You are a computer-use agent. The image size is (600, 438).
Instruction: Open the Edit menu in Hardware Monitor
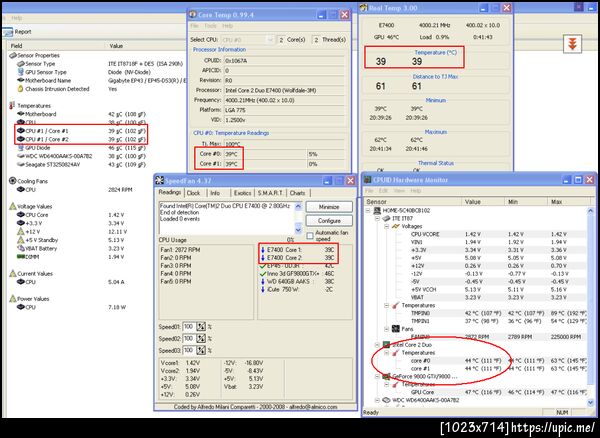[x=383, y=191]
